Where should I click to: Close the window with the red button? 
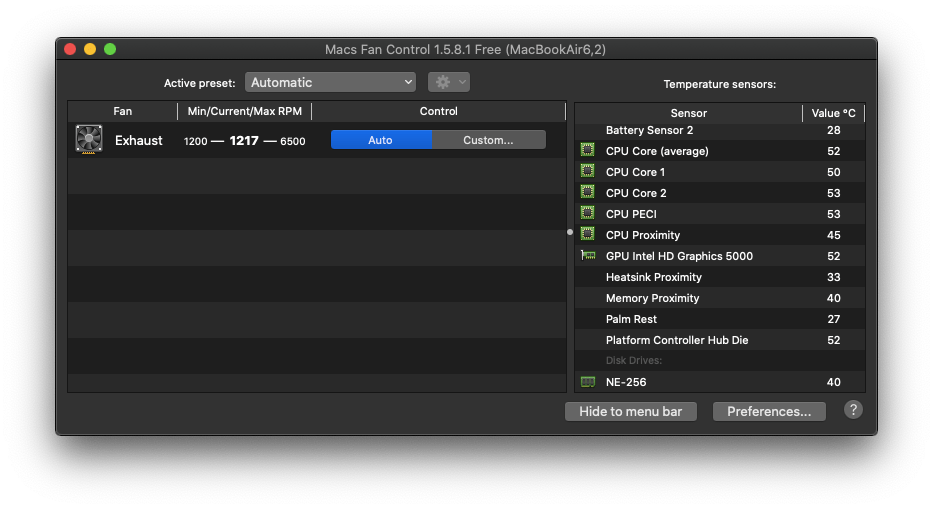[x=70, y=49]
